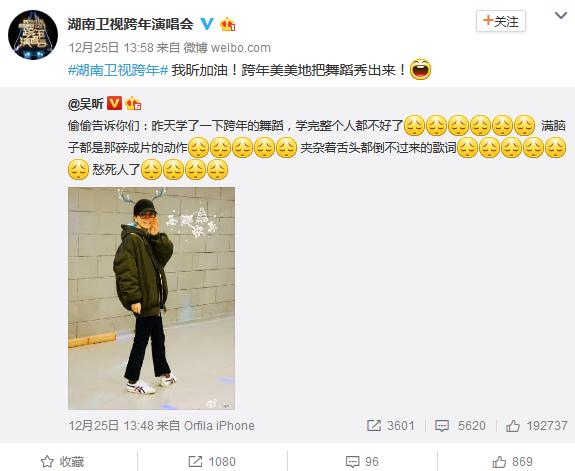The height and width of the screenshot is (471, 575).
Task: Click the crown badge next to 吴昕
Action: [x=133, y=104]
